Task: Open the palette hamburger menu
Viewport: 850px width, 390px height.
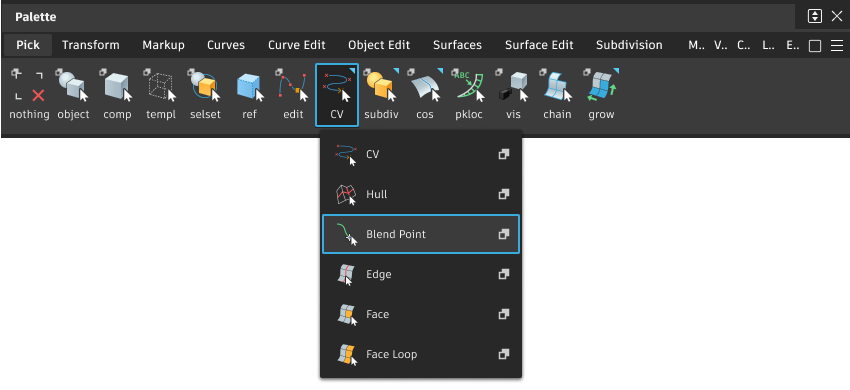Action: pyautogui.click(x=837, y=46)
